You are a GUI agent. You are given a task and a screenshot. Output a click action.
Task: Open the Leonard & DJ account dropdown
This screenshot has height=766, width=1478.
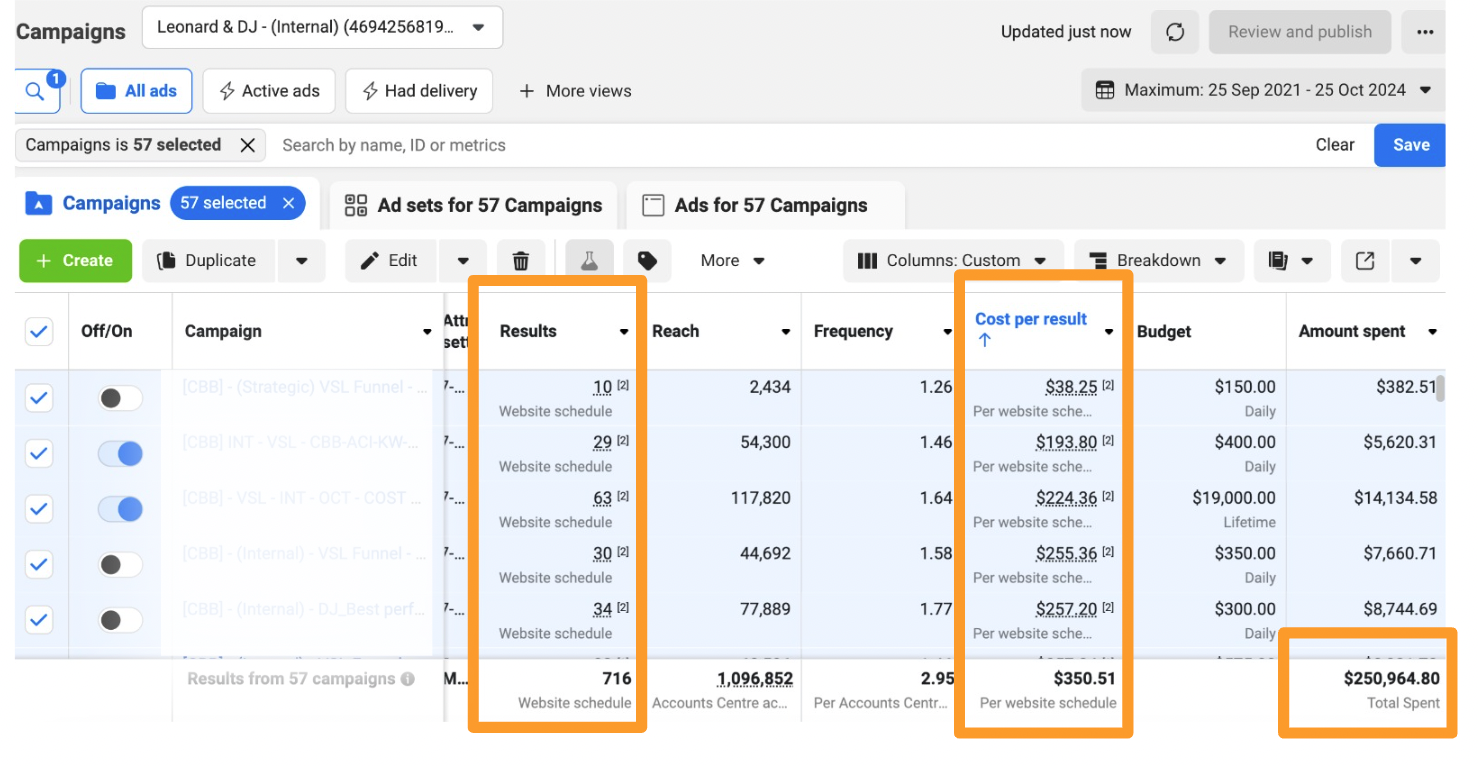(x=322, y=27)
